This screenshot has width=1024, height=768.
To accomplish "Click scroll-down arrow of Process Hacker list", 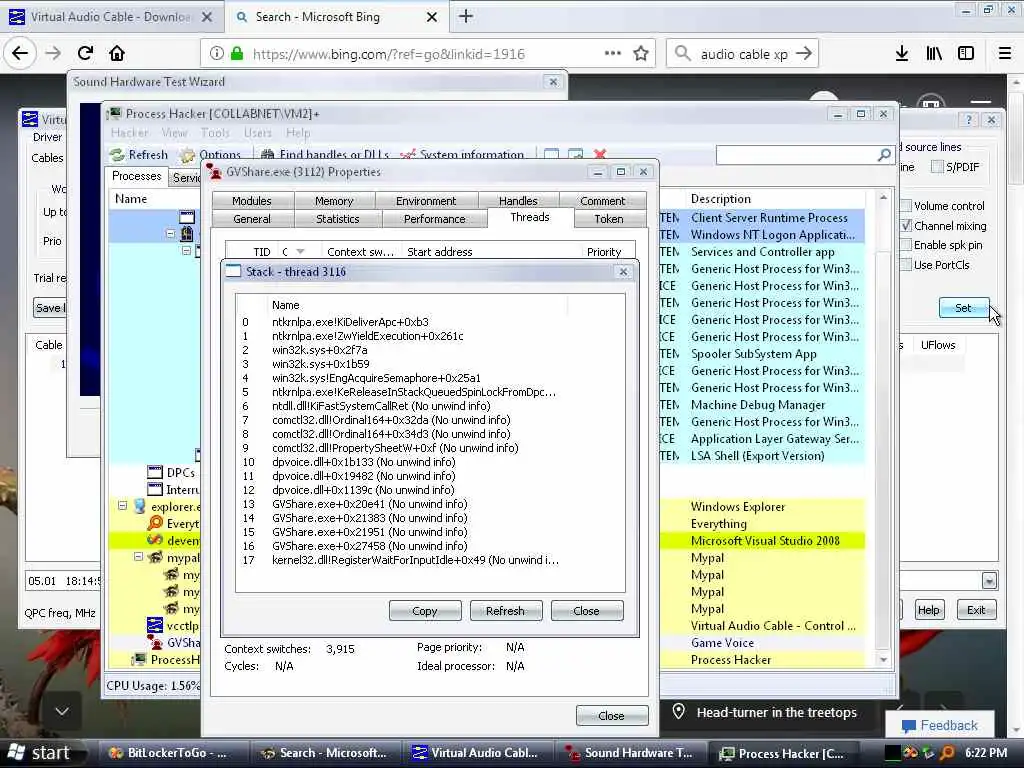I will 884,659.
